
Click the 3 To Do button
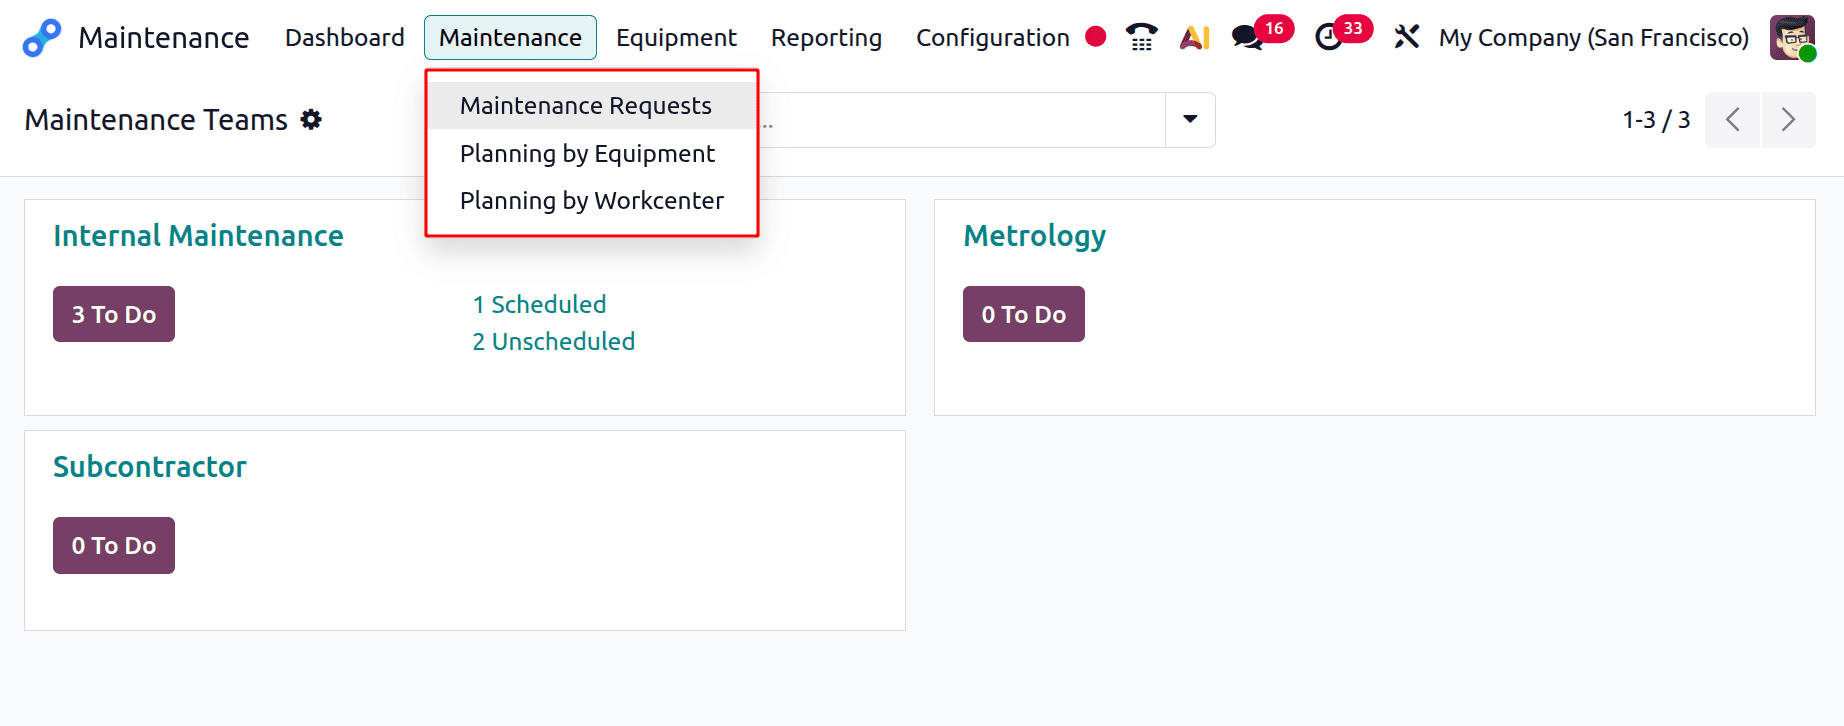click(x=114, y=314)
